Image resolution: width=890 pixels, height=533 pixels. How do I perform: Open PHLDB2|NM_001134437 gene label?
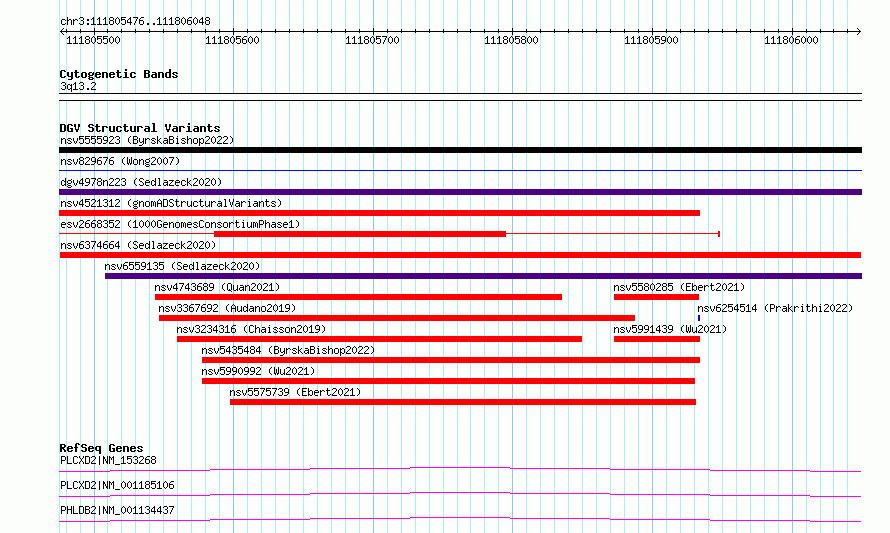click(117, 510)
